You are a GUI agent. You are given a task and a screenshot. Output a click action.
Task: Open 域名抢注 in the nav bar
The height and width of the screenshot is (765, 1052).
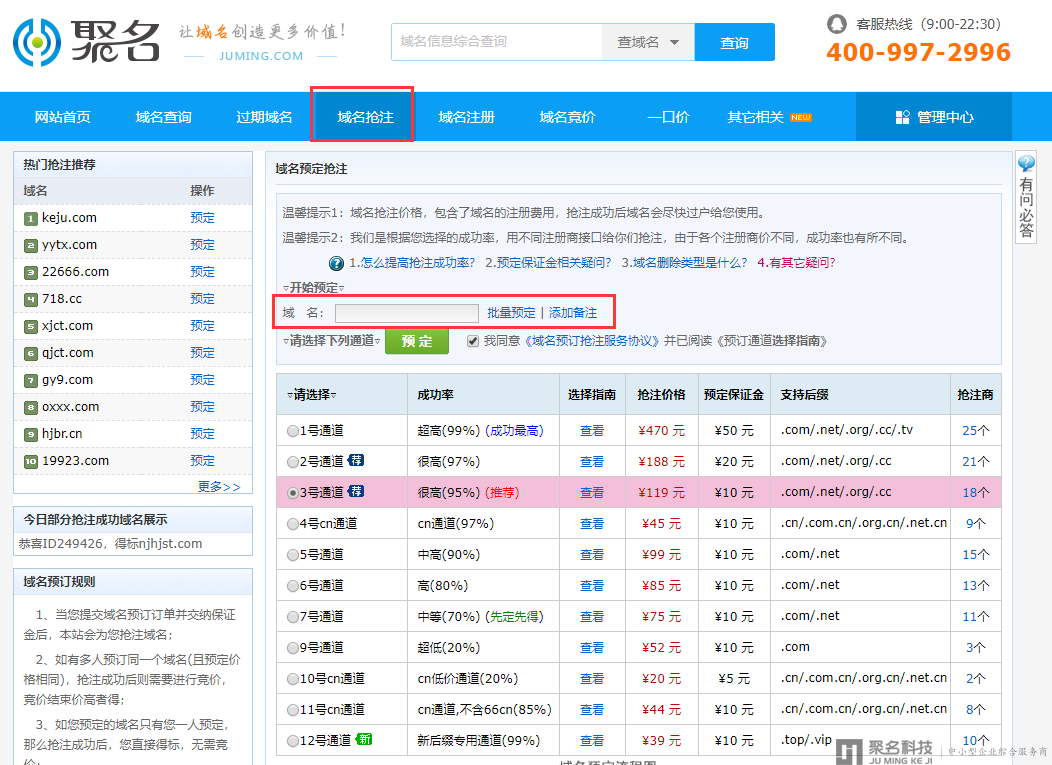pos(365,117)
